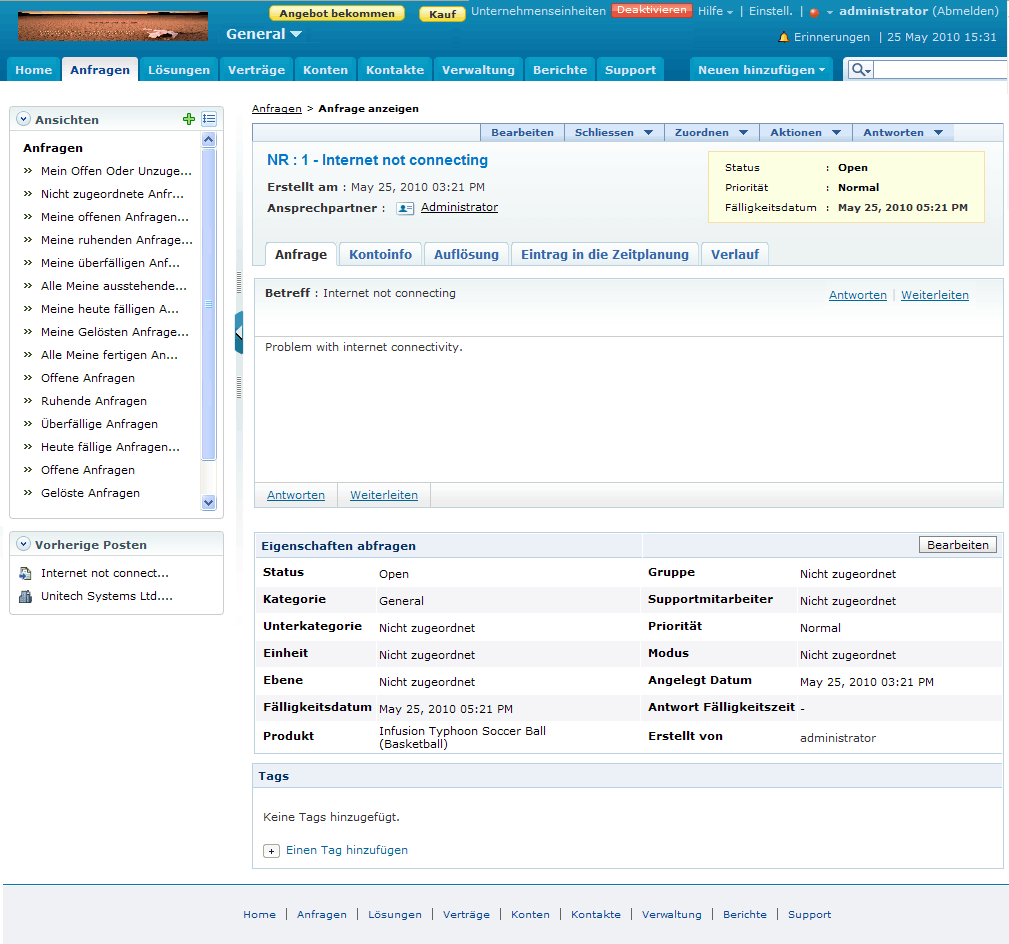Viewport: 1009px width, 944px height.
Task: Click the Administrator contact link
Action: pos(459,207)
